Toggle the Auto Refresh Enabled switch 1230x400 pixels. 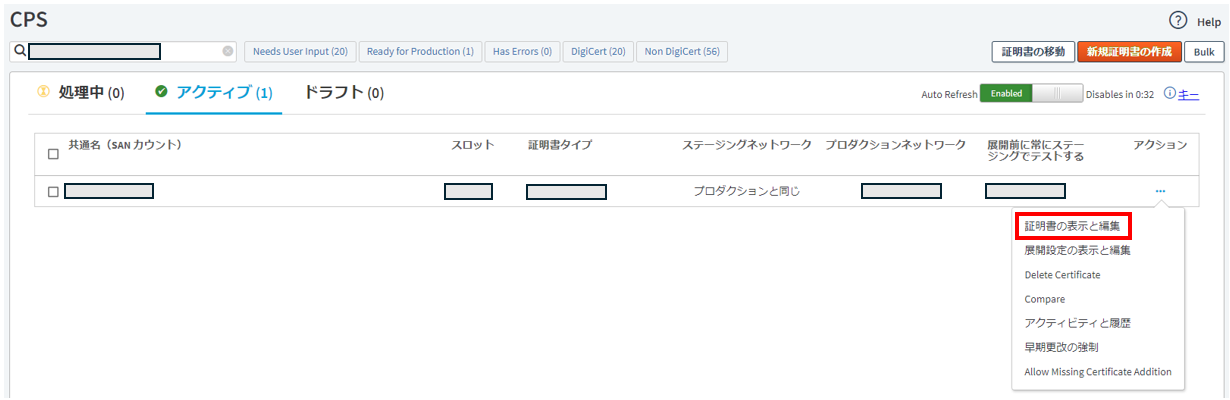pyautogui.click(x=1031, y=94)
